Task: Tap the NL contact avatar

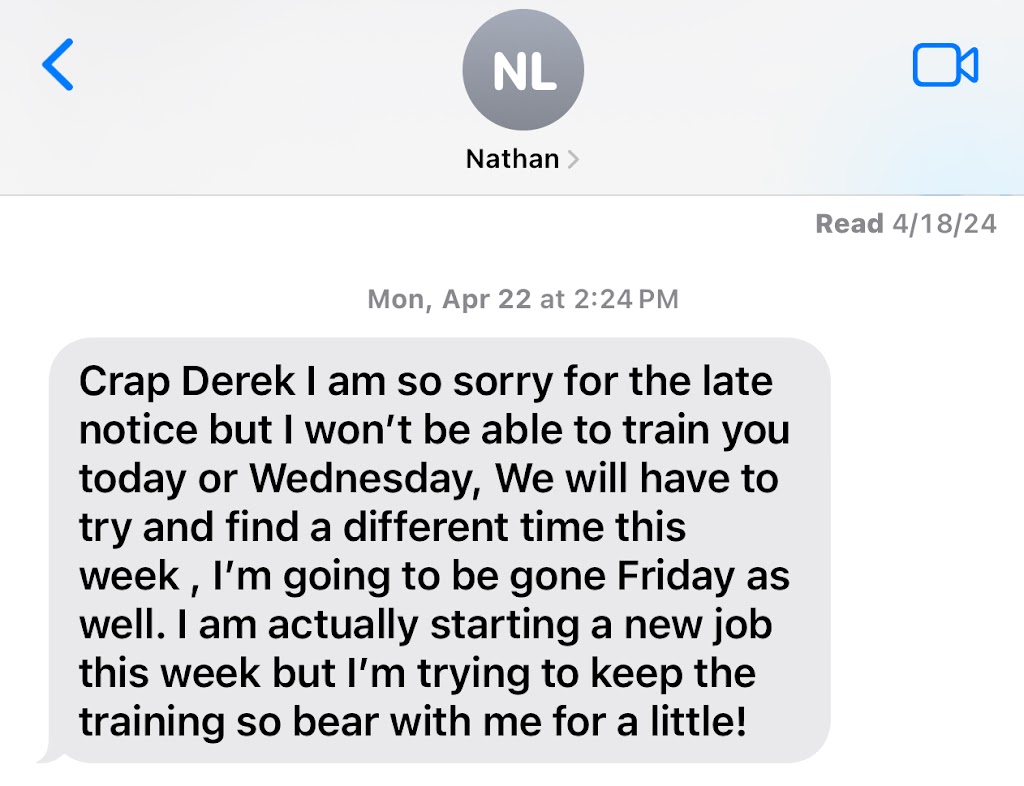Action: (x=522, y=72)
